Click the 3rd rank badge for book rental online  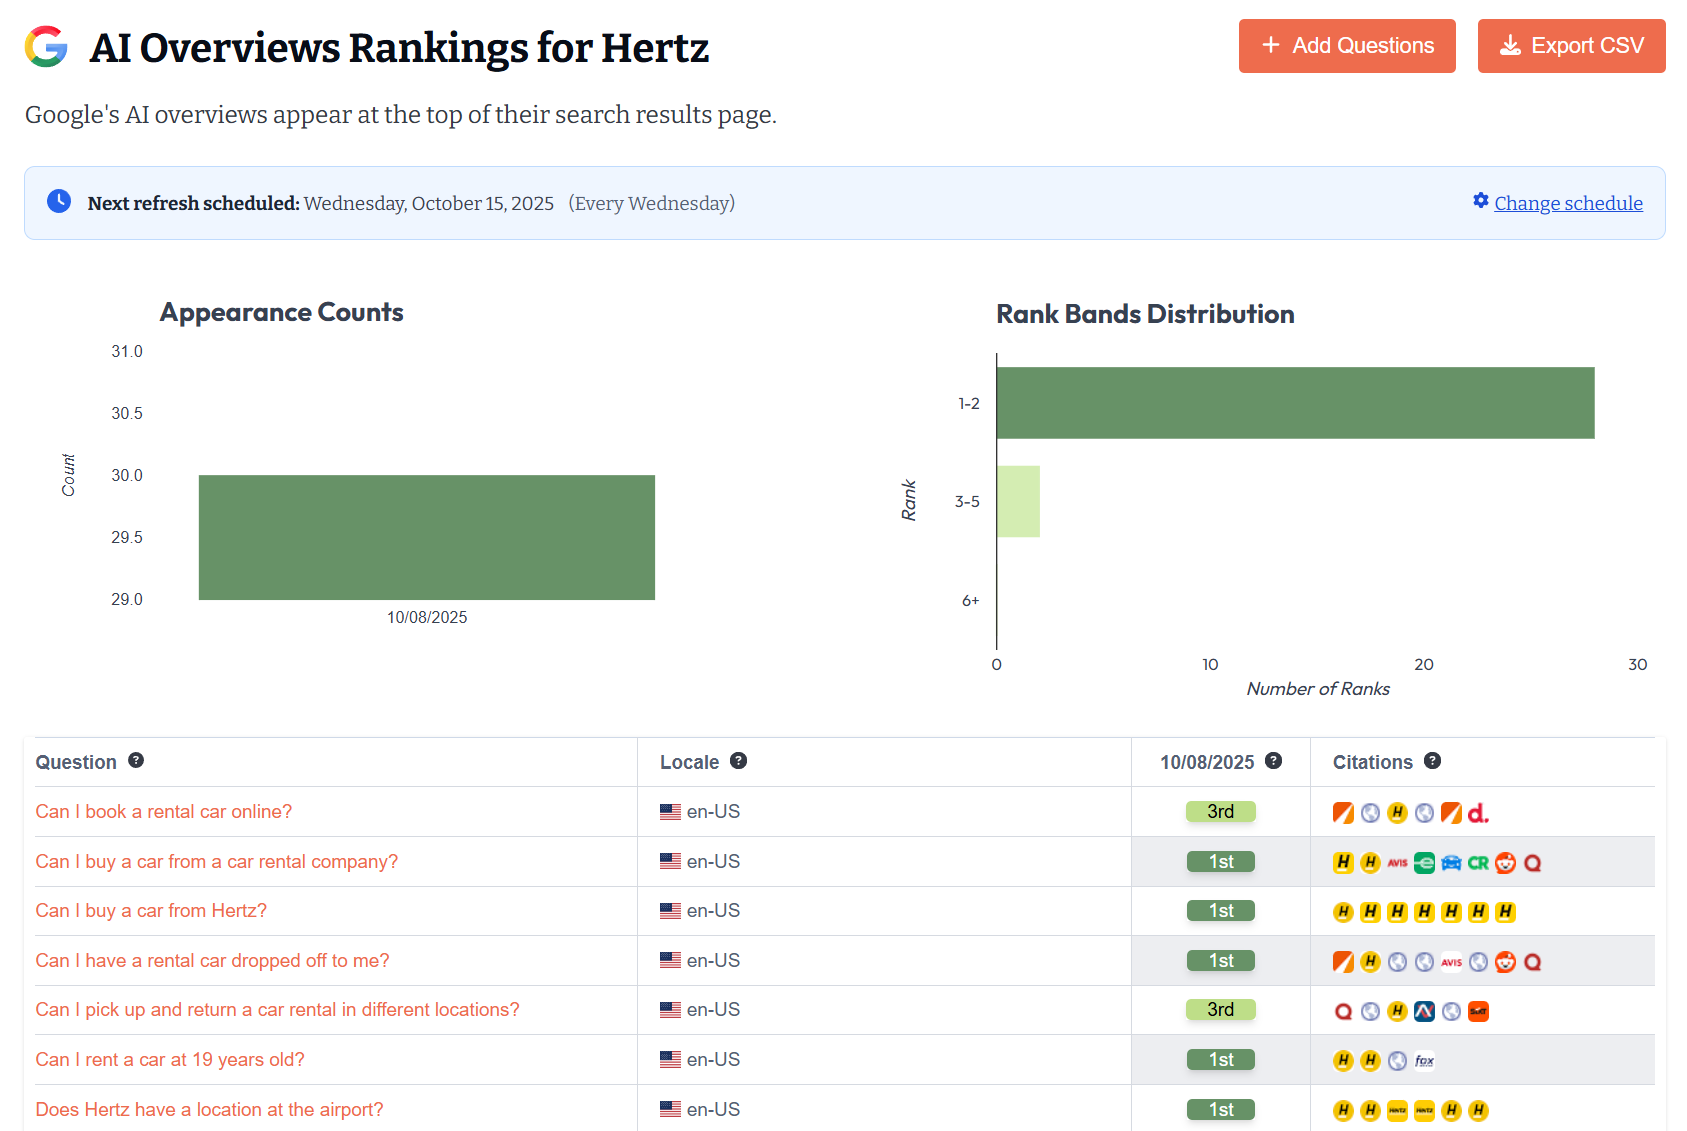click(1220, 812)
